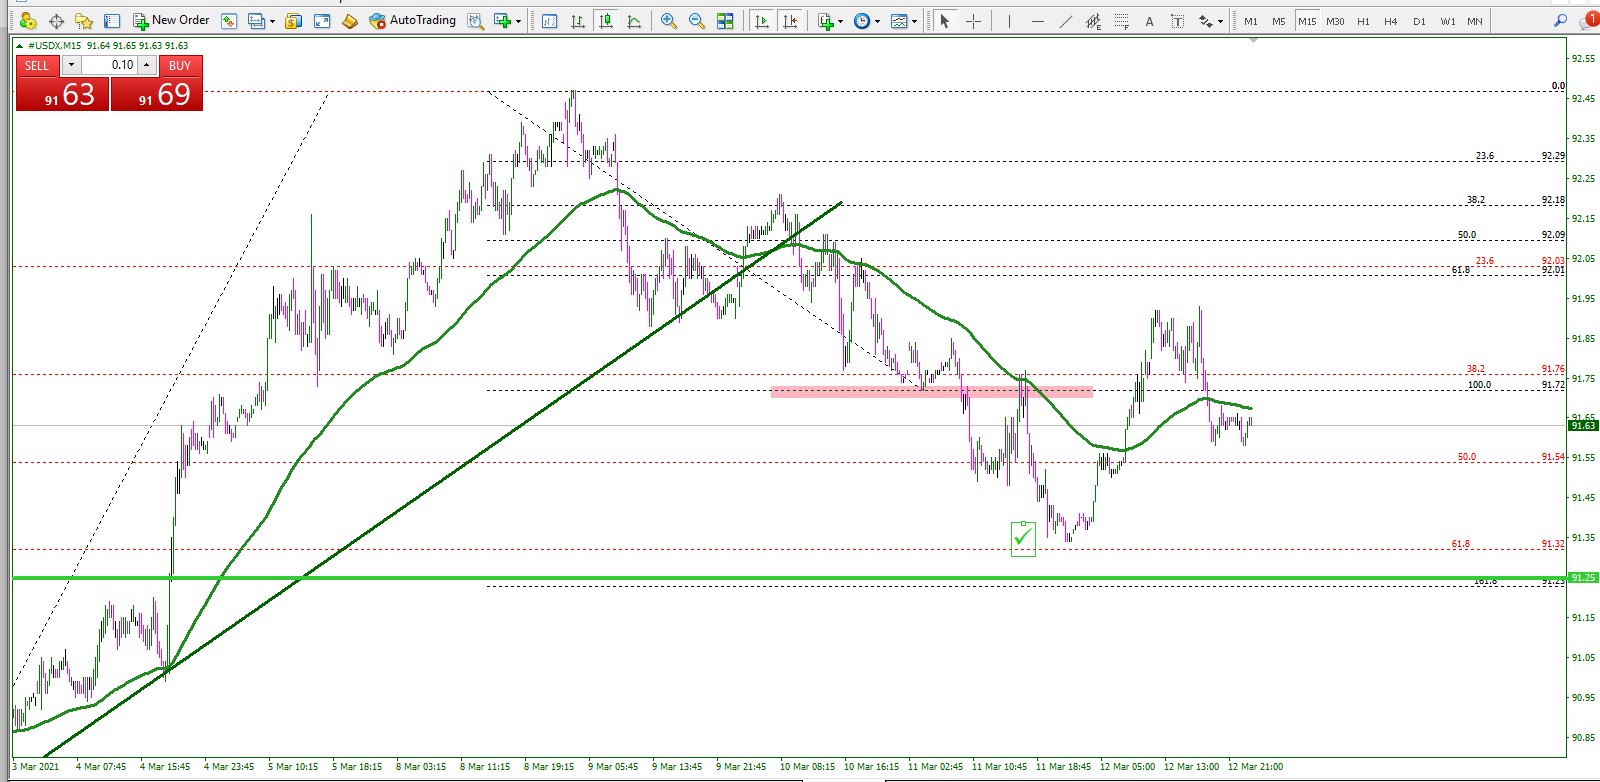
Task: Increase volume with the up arrow
Action: (x=147, y=65)
